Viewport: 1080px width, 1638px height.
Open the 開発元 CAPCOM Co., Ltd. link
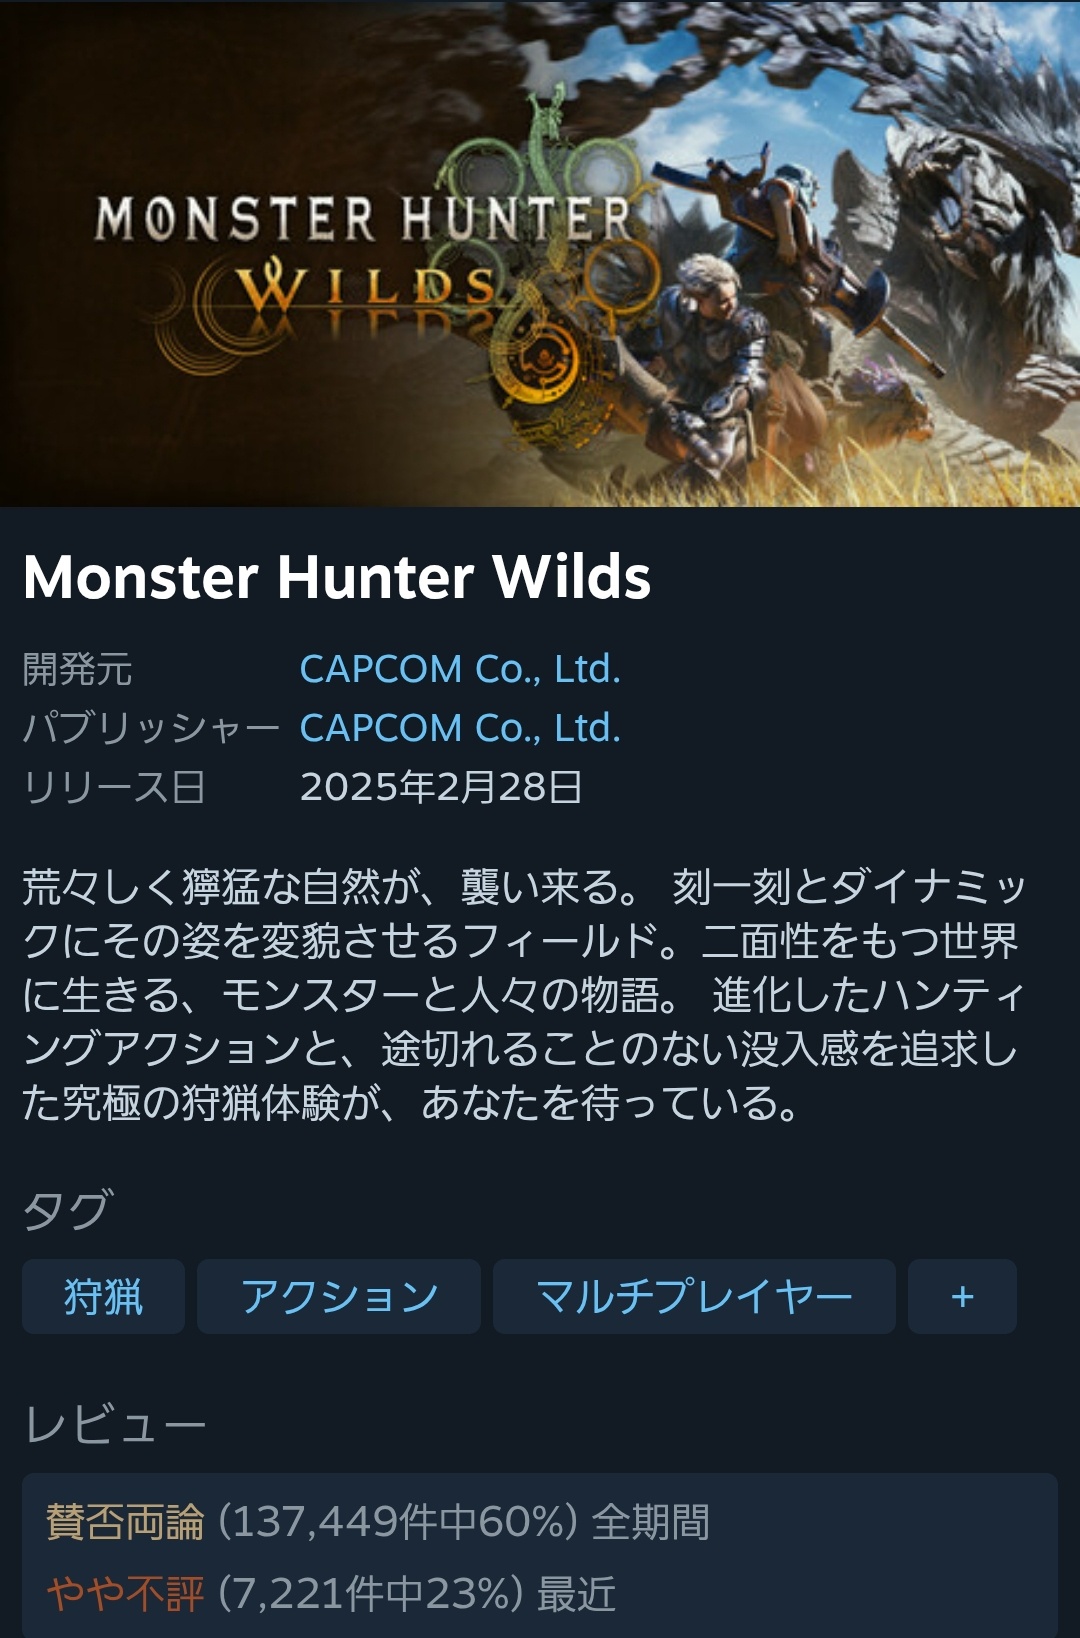(x=460, y=669)
